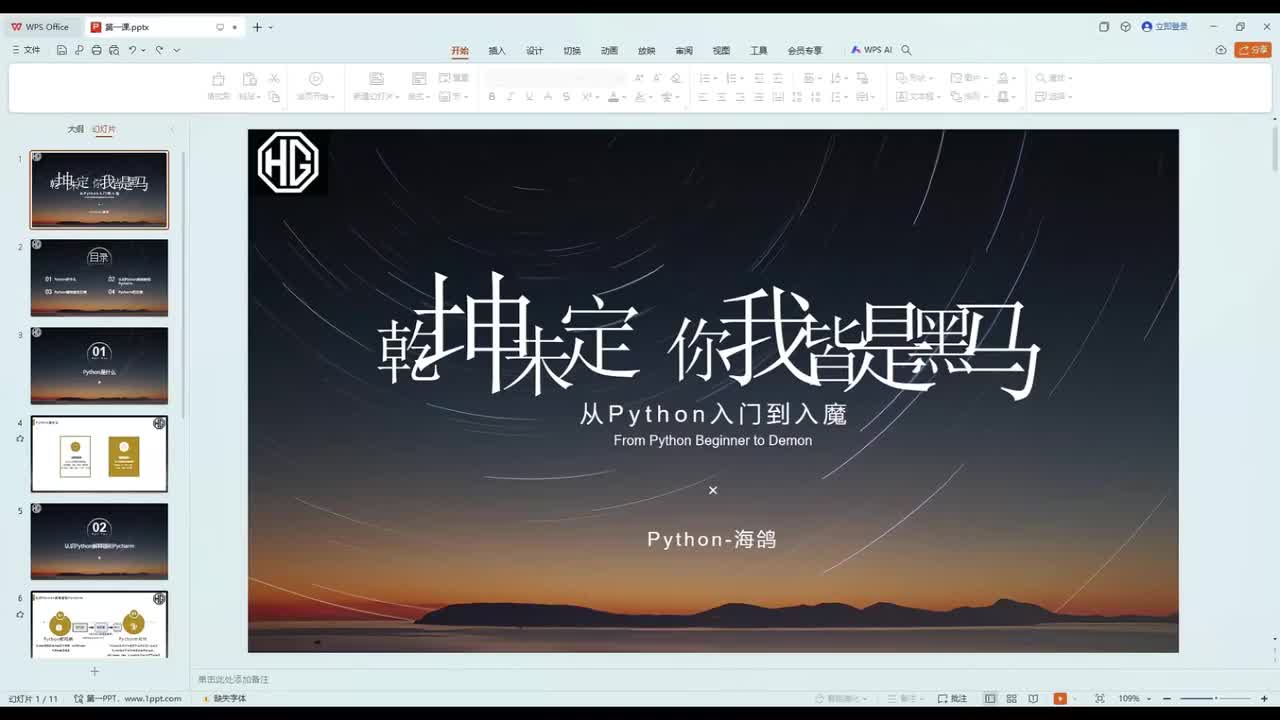Toggle the 批注 comments button in status bar

point(953,699)
